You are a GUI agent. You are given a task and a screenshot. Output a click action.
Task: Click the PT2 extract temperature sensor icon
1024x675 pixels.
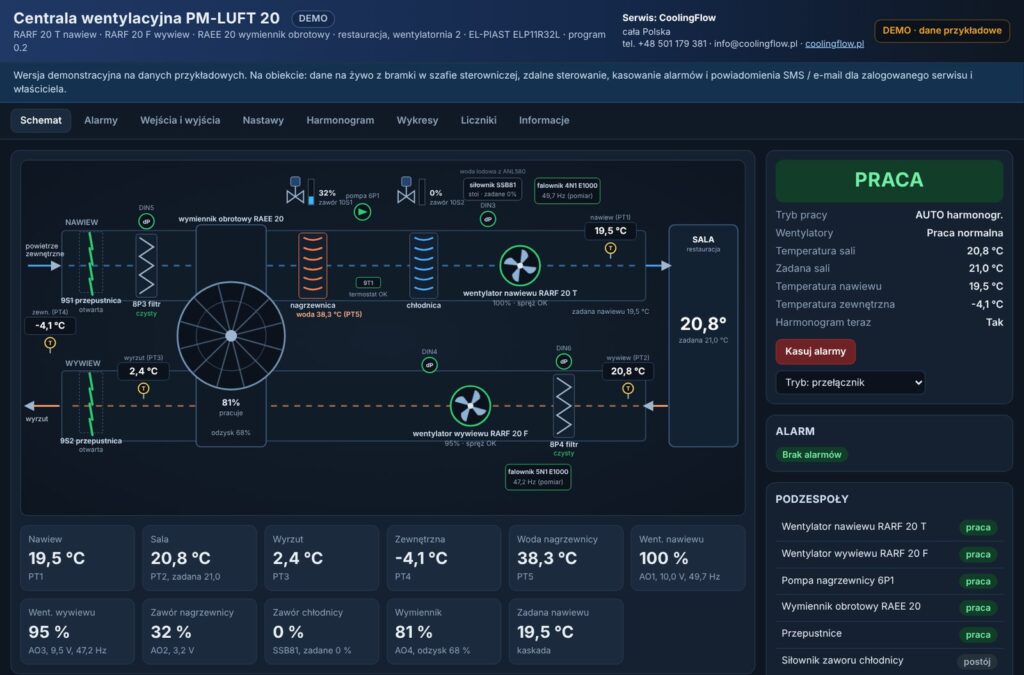628,389
